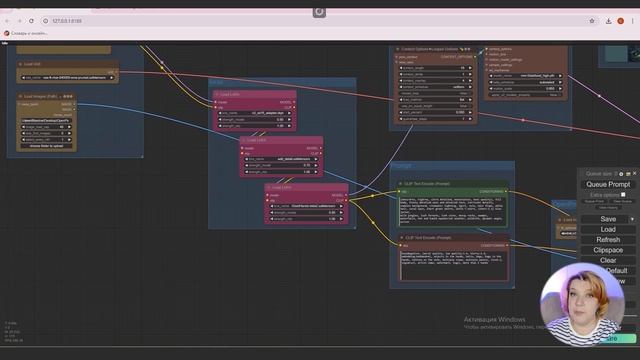Image resolution: width=640 pixels, height=360 pixels.
Task: Focus the browser address bar
Action: tap(314, 21)
